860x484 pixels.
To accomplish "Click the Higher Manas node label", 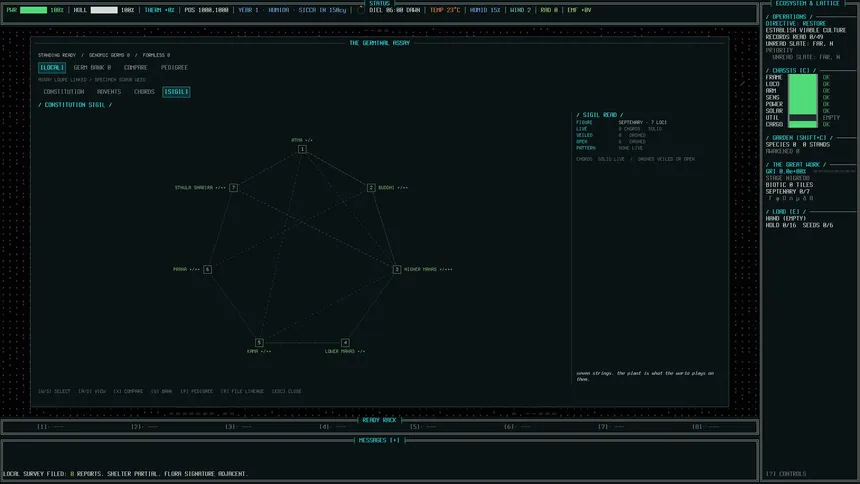I will pyautogui.click(x=428, y=269).
